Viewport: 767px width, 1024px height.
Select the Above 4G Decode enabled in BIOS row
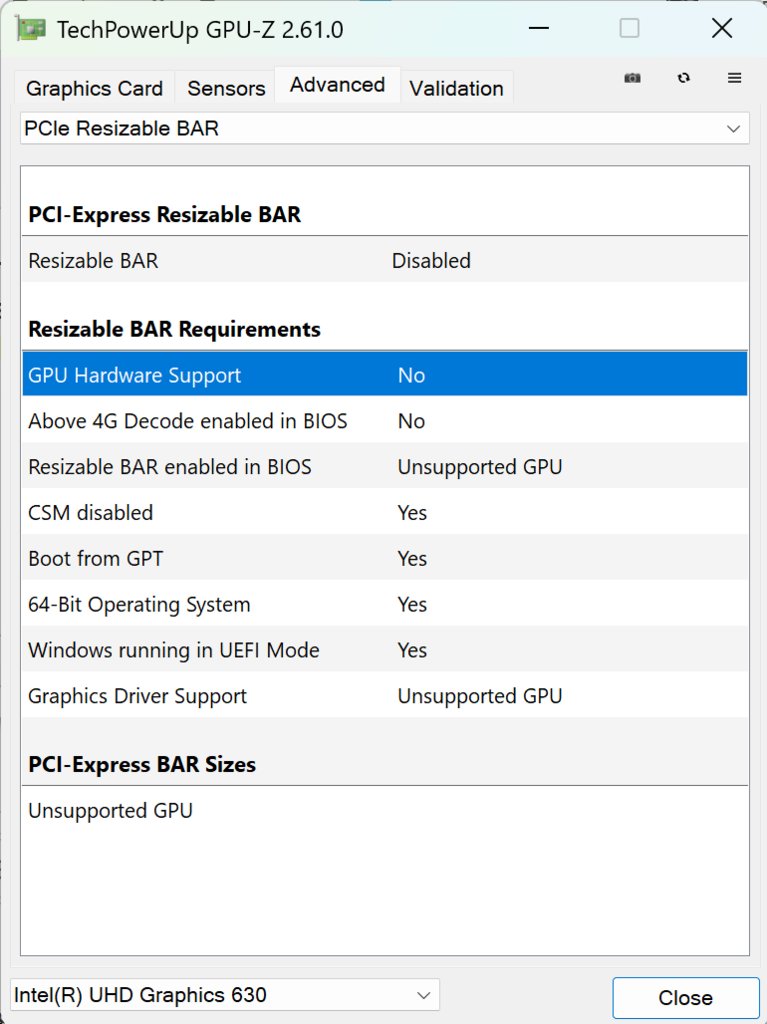(x=385, y=421)
